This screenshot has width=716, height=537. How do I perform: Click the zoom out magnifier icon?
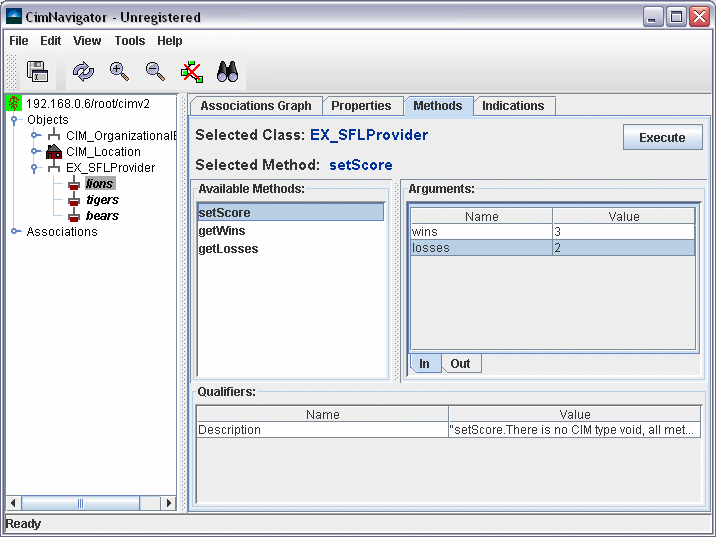[x=155, y=71]
